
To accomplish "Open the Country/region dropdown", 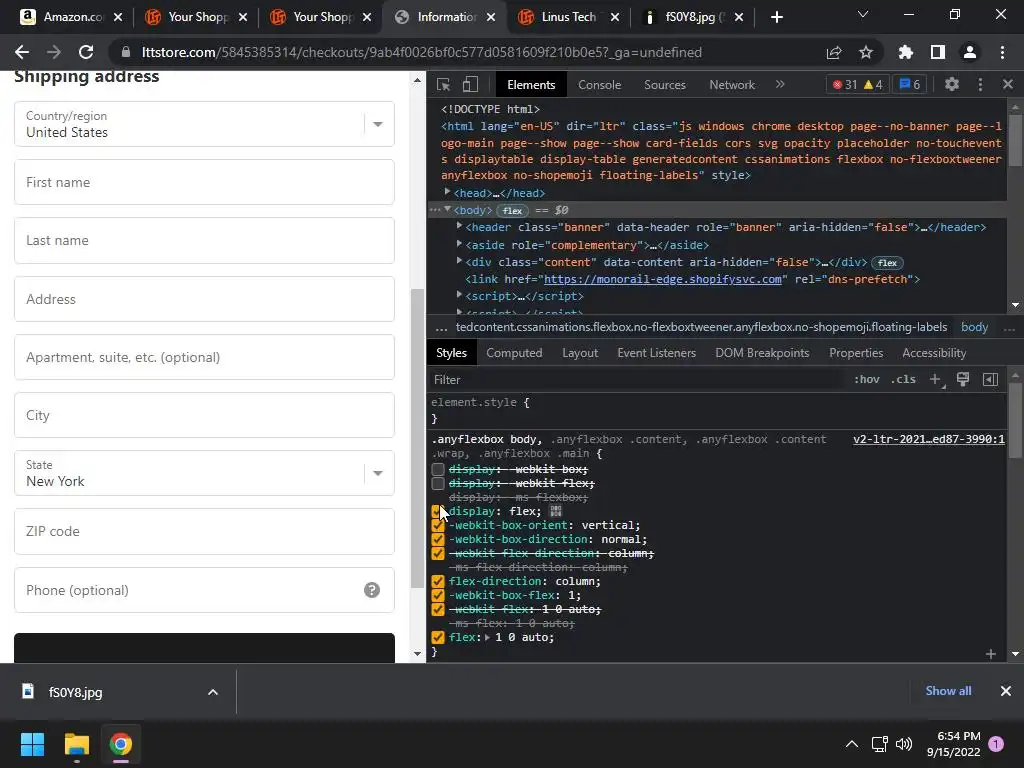I will (204, 124).
